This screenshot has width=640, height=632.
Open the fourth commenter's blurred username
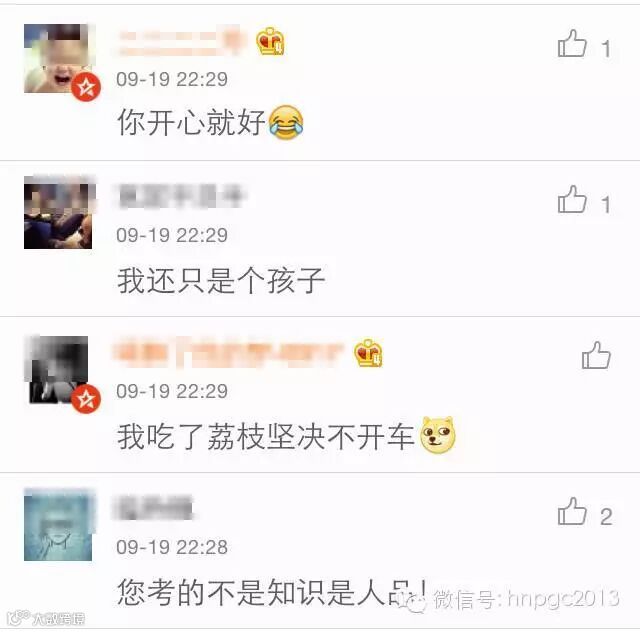click(x=154, y=509)
